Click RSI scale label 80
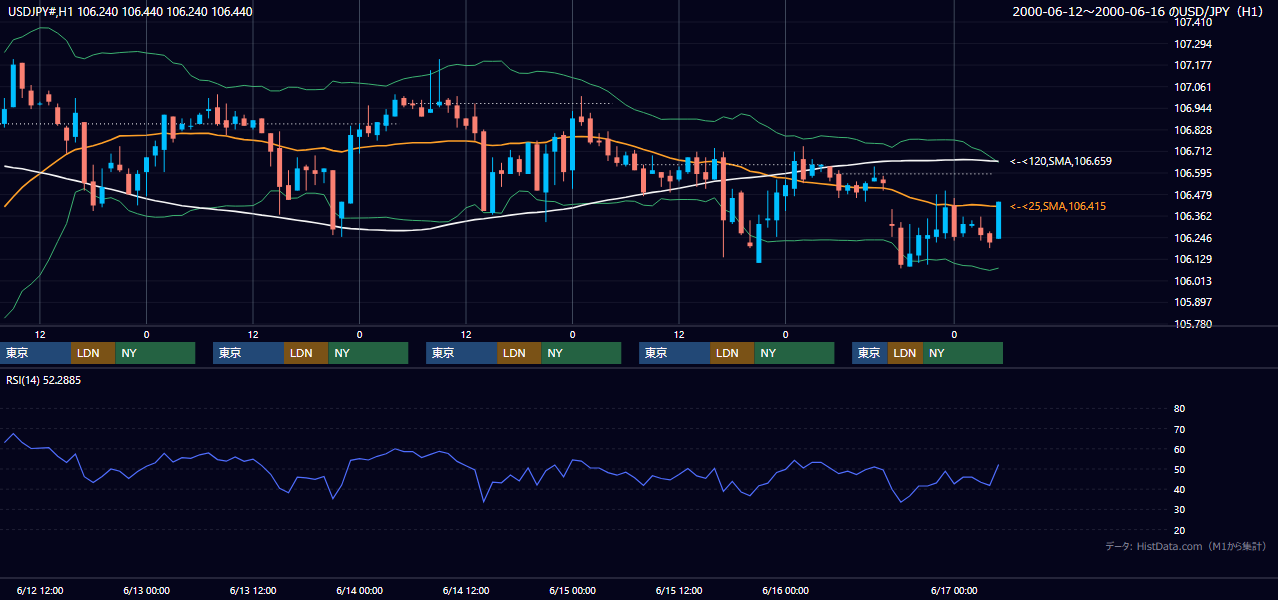 click(1179, 409)
